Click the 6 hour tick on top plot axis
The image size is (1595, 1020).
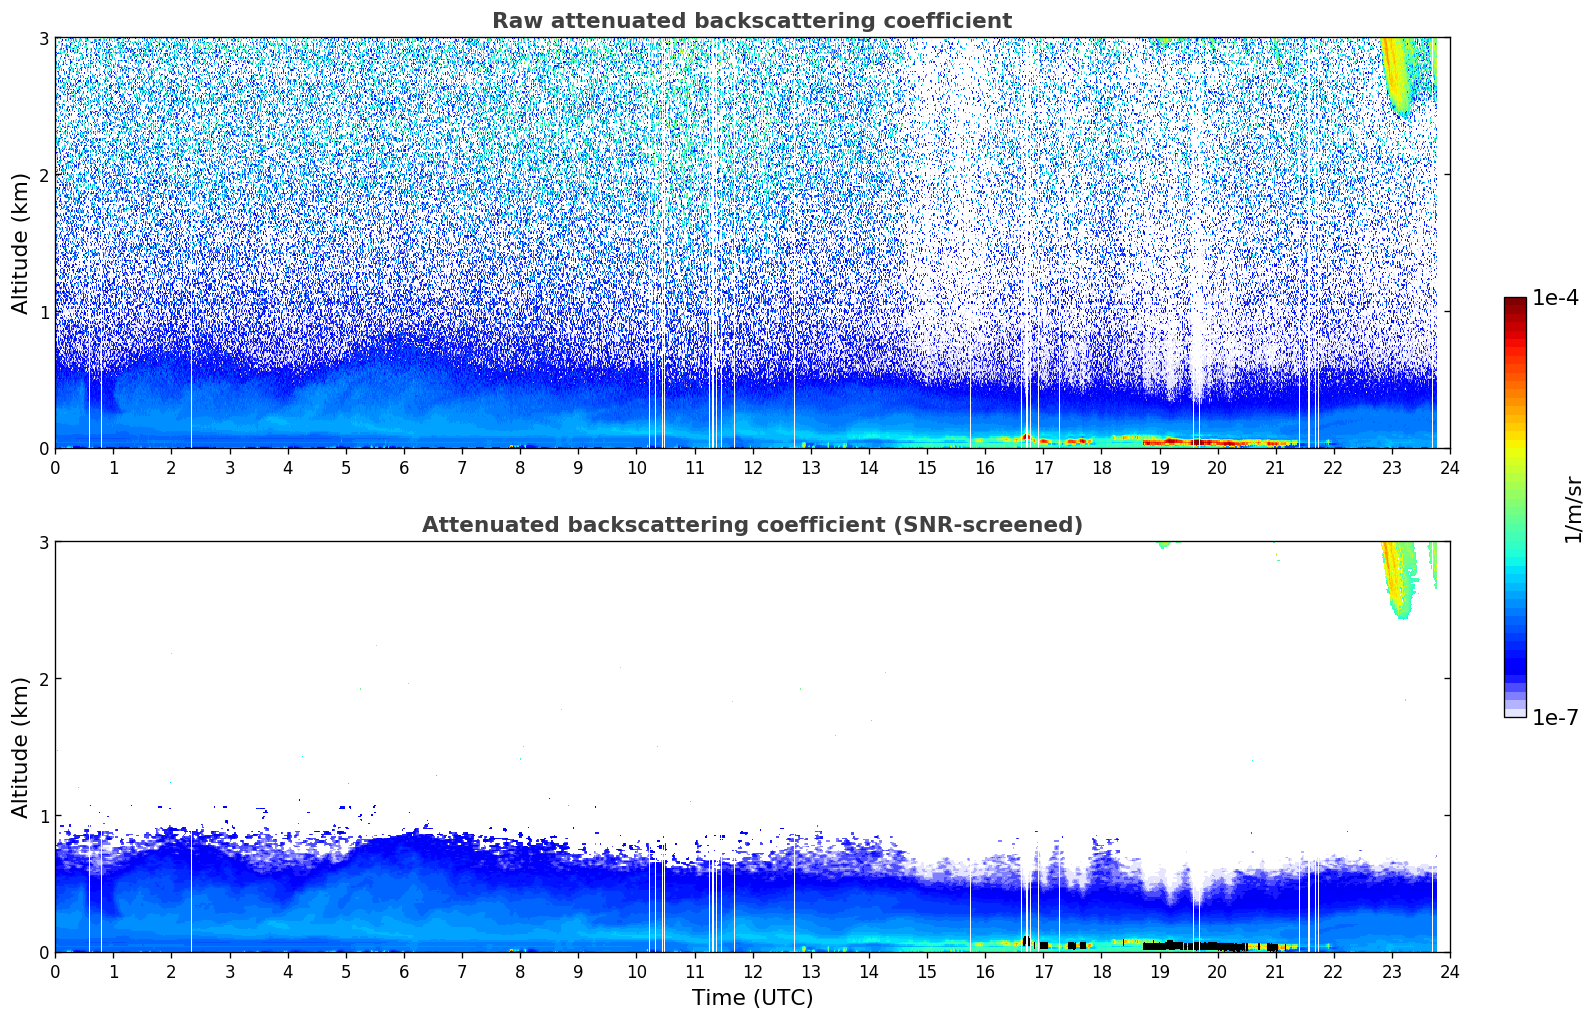pyautogui.click(x=404, y=468)
